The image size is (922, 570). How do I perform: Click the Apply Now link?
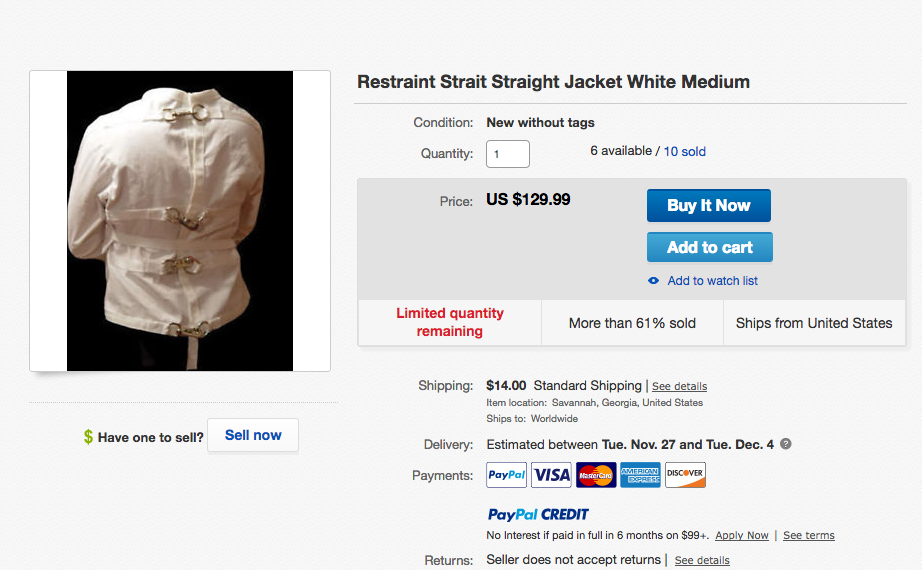[x=742, y=536]
